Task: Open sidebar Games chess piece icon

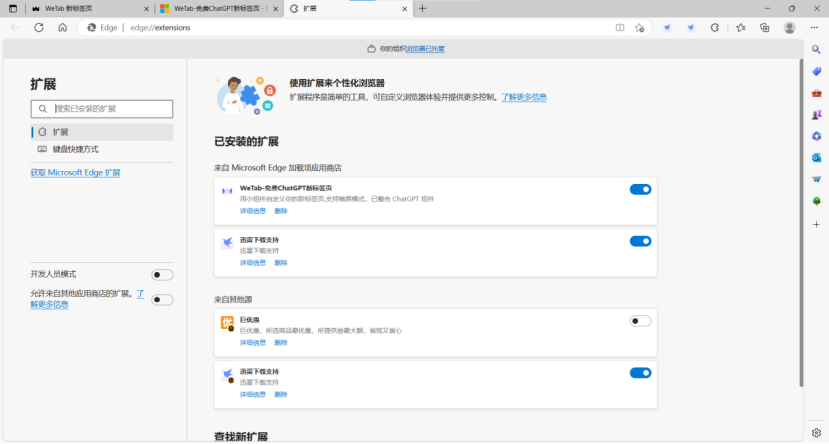Action: pyautogui.click(x=816, y=115)
